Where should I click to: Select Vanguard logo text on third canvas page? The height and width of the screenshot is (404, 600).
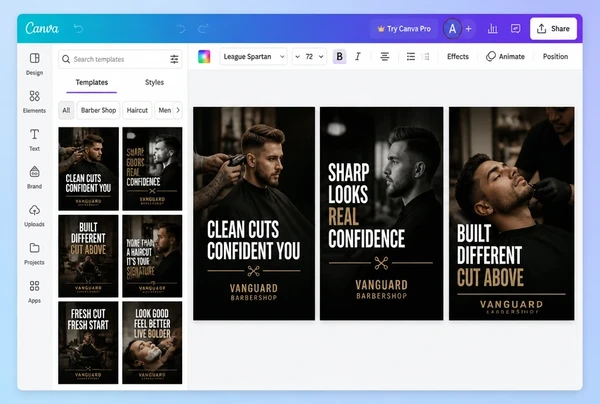pos(512,306)
